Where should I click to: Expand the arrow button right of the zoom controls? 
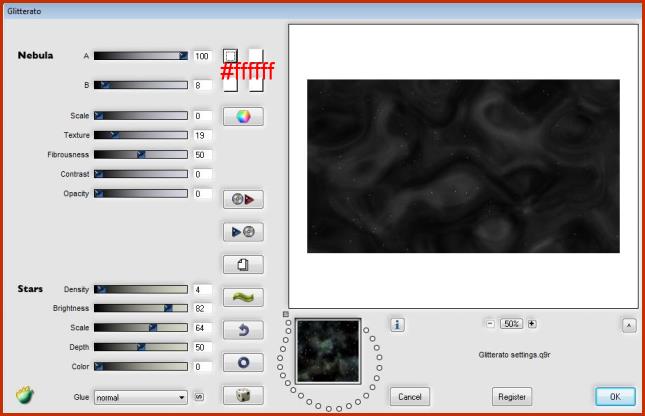pyautogui.click(x=629, y=324)
